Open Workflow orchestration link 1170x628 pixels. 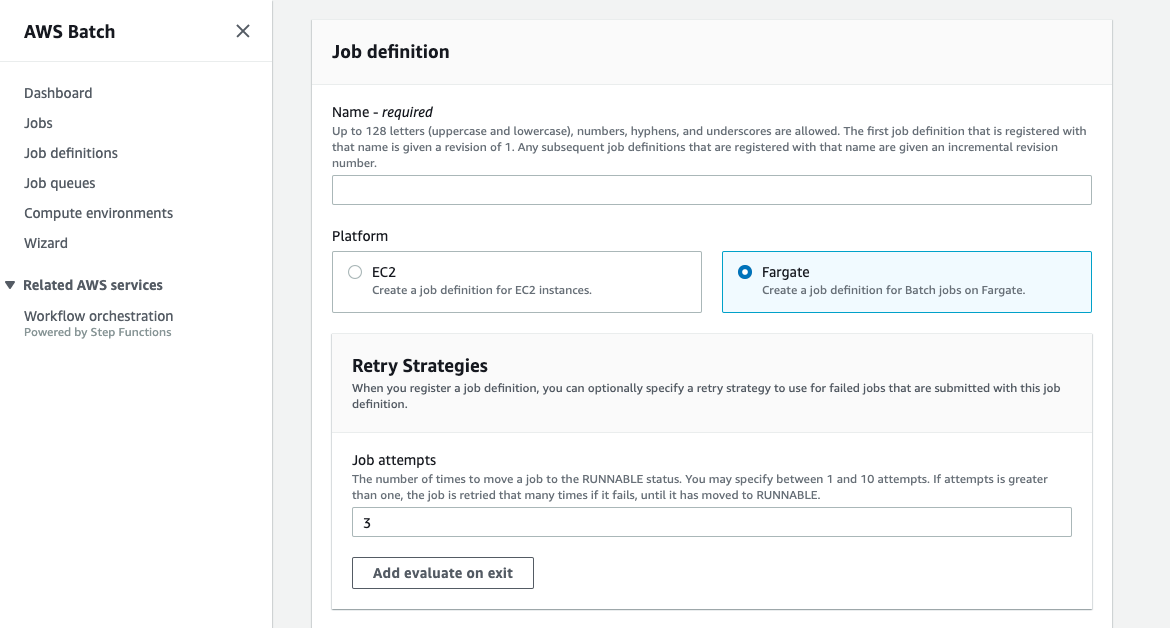(x=99, y=316)
